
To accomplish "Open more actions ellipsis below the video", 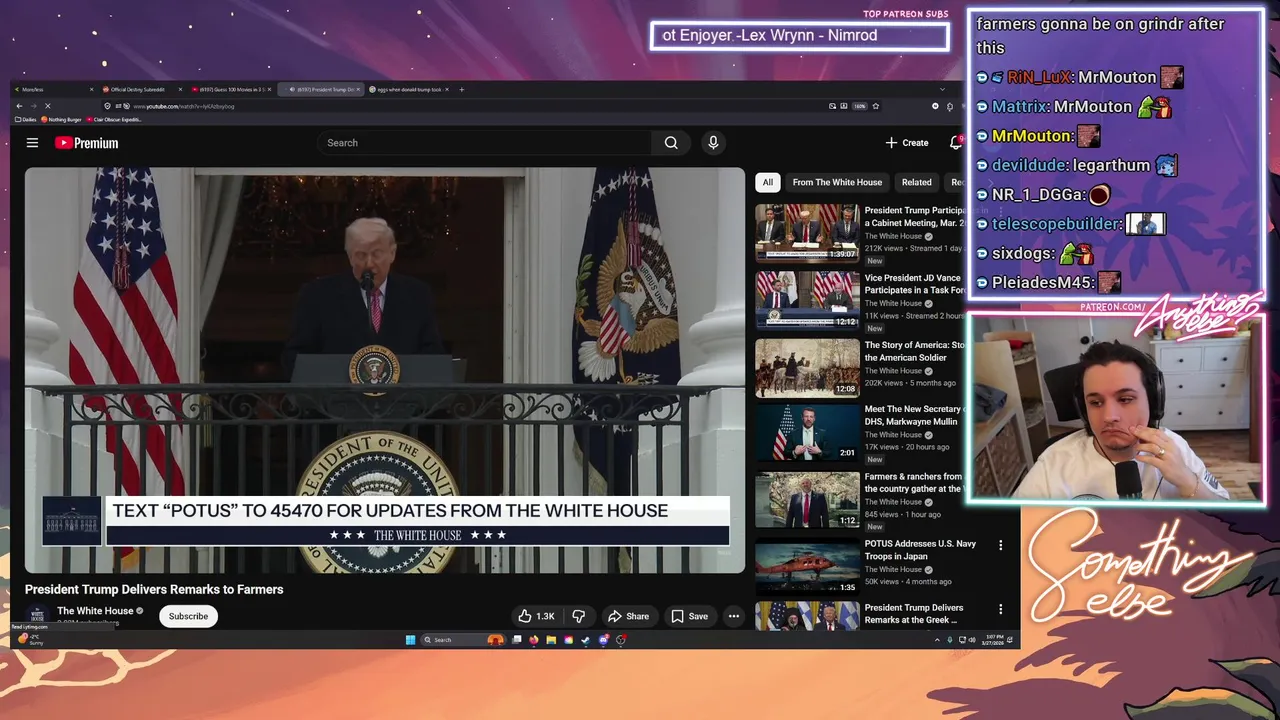I will point(733,616).
